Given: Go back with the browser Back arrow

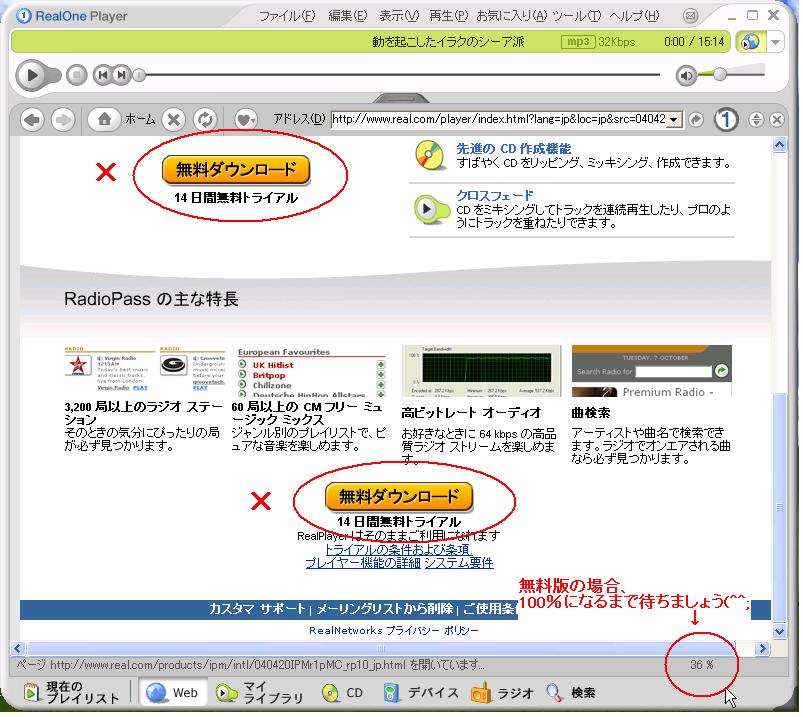Looking at the screenshot, I should (x=32, y=120).
